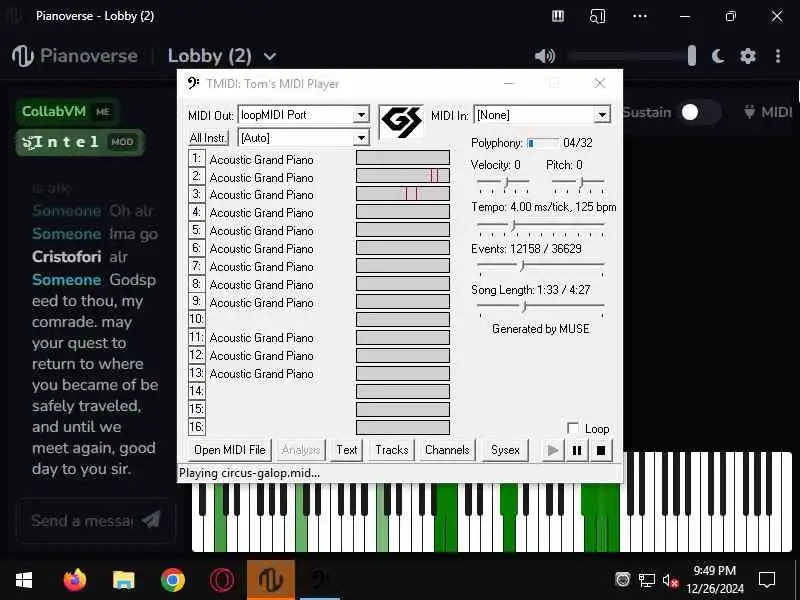Viewport: 800px width, 600px height.
Task: Click the Roland GS logo in TMIDI
Action: 402,121
